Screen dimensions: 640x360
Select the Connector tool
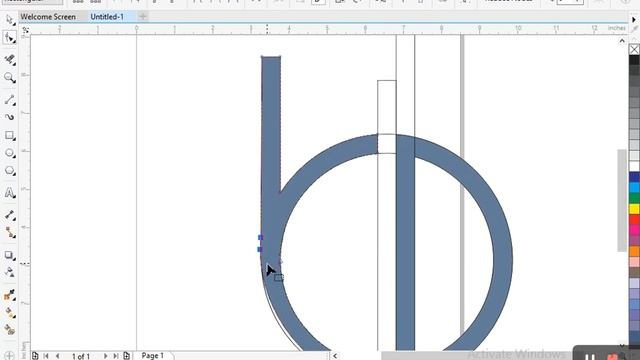pyautogui.click(x=9, y=233)
